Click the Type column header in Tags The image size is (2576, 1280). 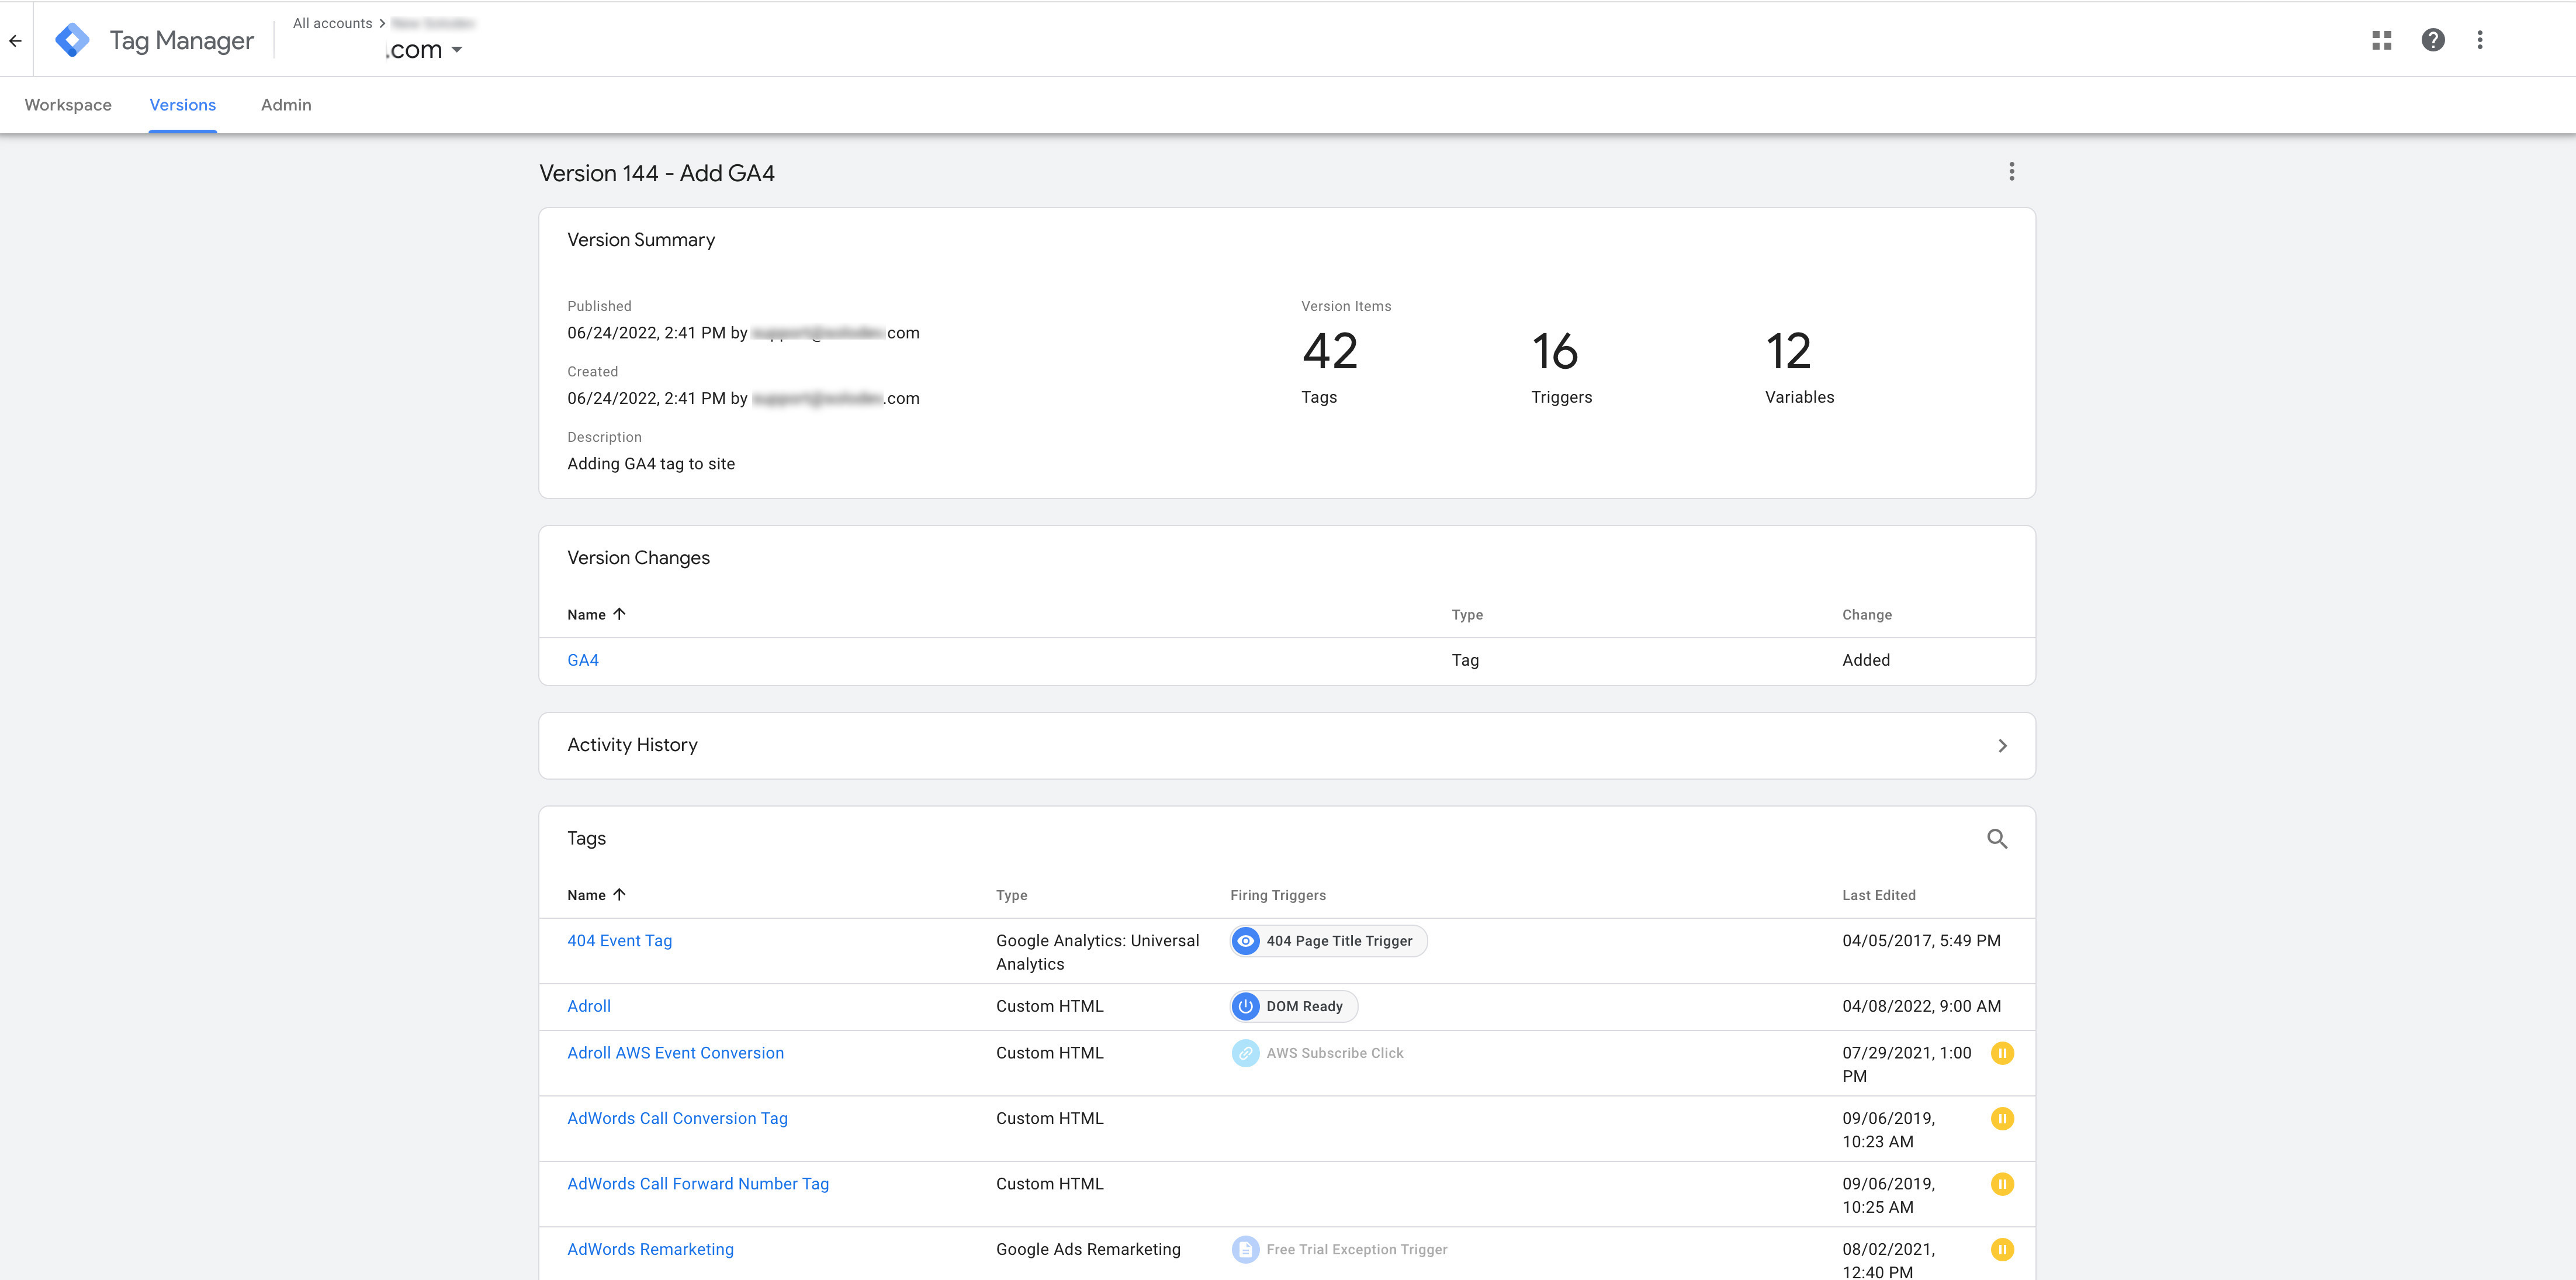pos(1012,895)
